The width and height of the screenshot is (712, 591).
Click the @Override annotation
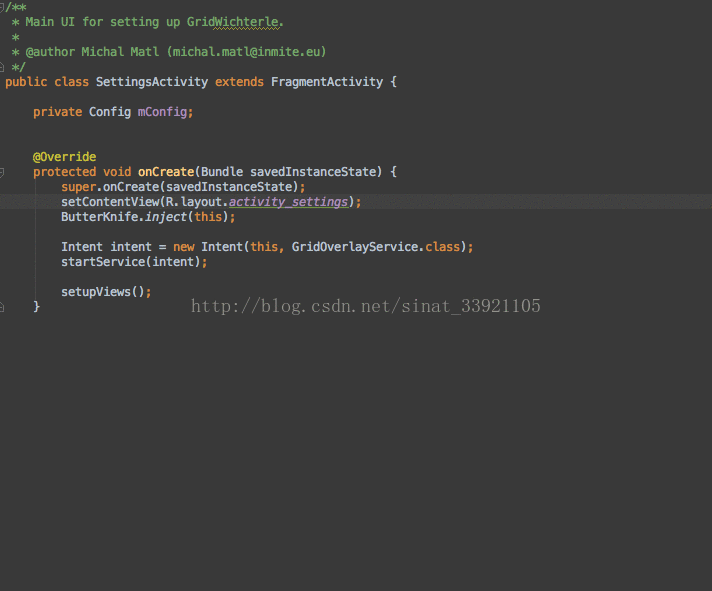pyautogui.click(x=64, y=157)
